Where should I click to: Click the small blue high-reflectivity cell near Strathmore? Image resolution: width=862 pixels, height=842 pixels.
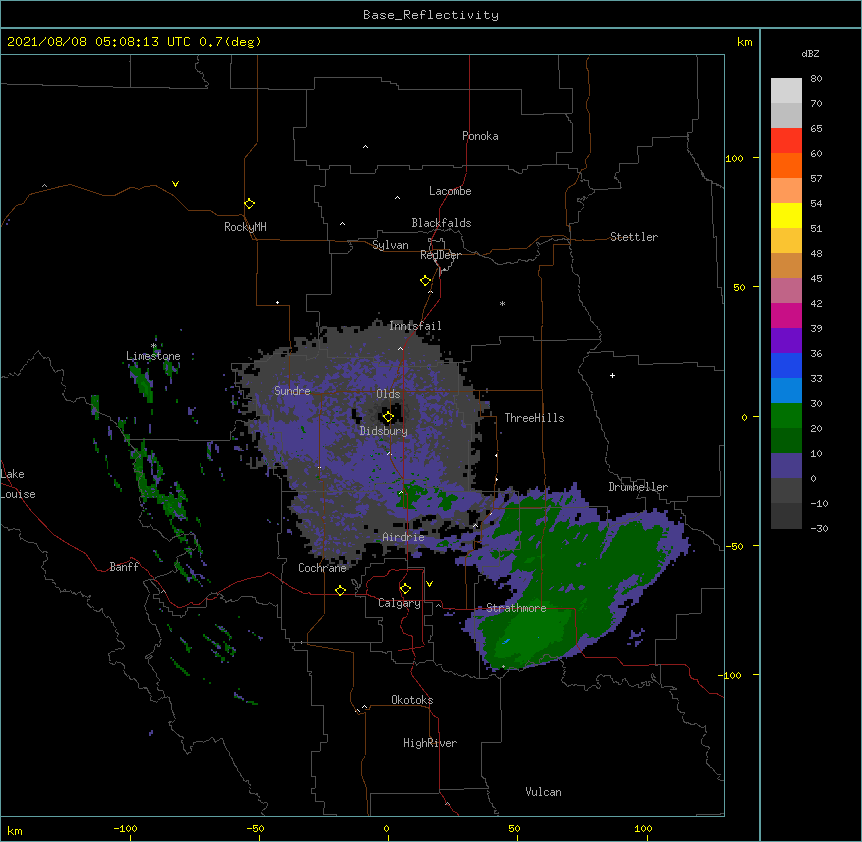pyautogui.click(x=506, y=641)
